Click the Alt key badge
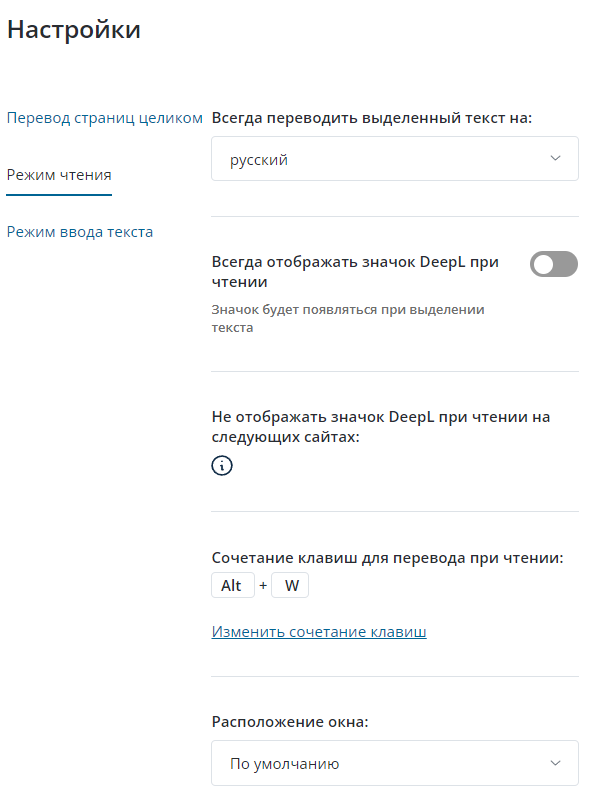Screen dimensions: 603x802 click(233, 586)
